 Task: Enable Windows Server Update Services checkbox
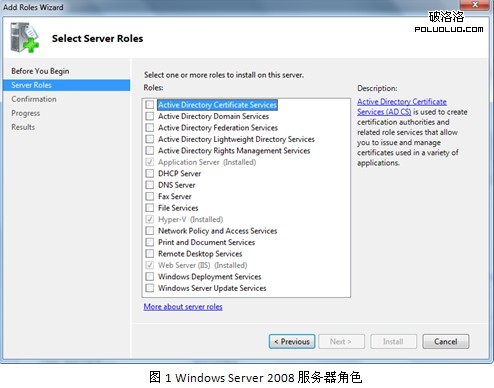(150, 288)
